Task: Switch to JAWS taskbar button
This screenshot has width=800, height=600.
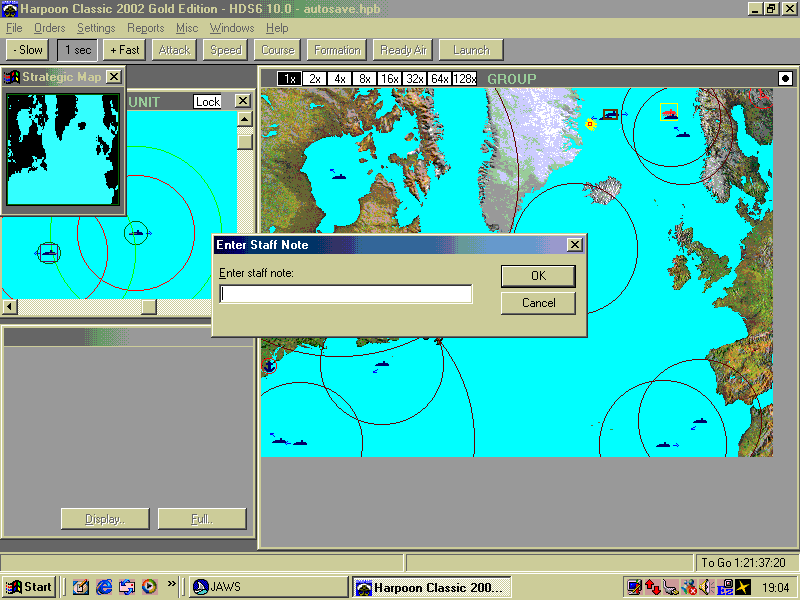Action: pos(268,587)
